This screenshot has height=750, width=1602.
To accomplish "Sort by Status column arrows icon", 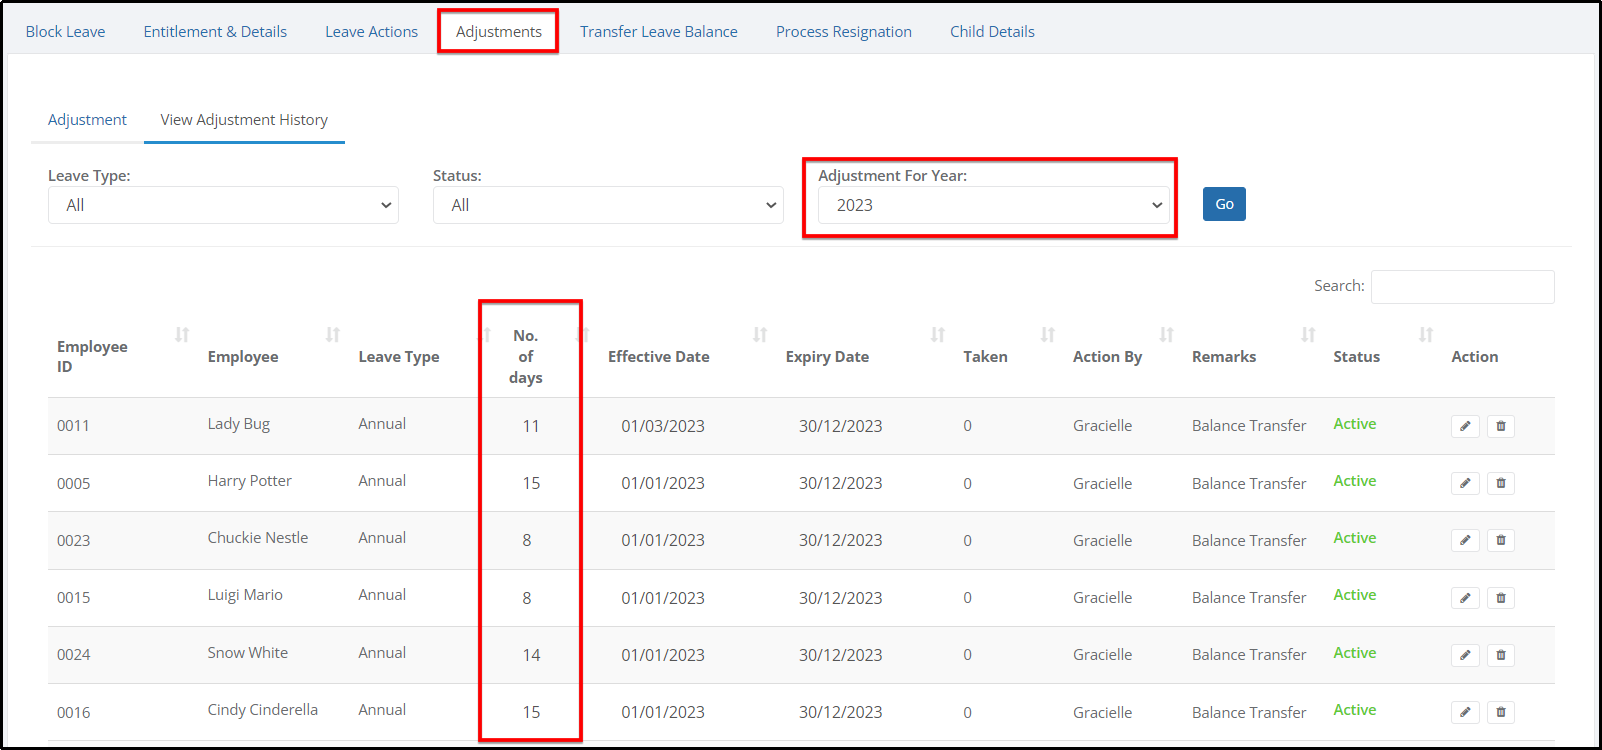I will coord(1426,334).
